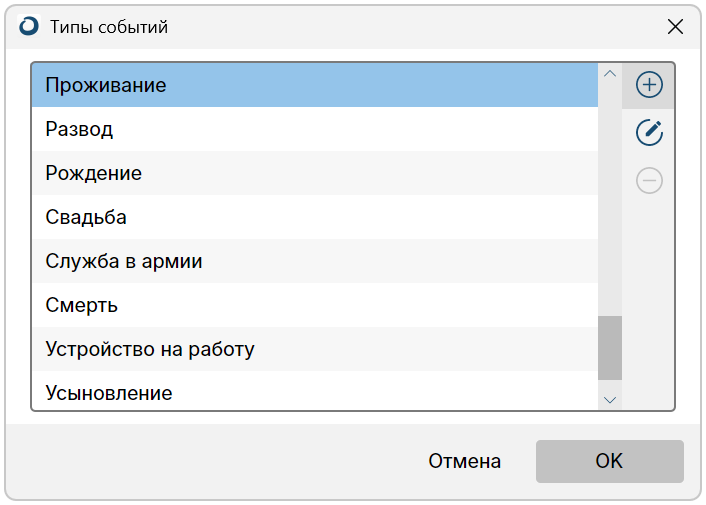This screenshot has width=706, height=505.
Task: Click the Типы событий title text
Action: click(109, 27)
